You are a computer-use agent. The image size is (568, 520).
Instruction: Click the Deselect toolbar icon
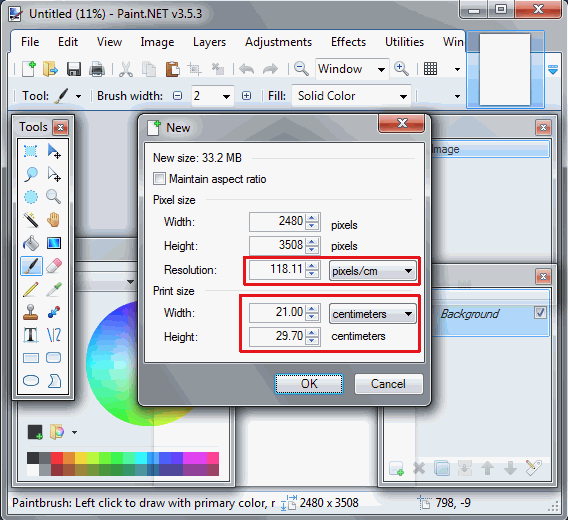click(x=218, y=69)
